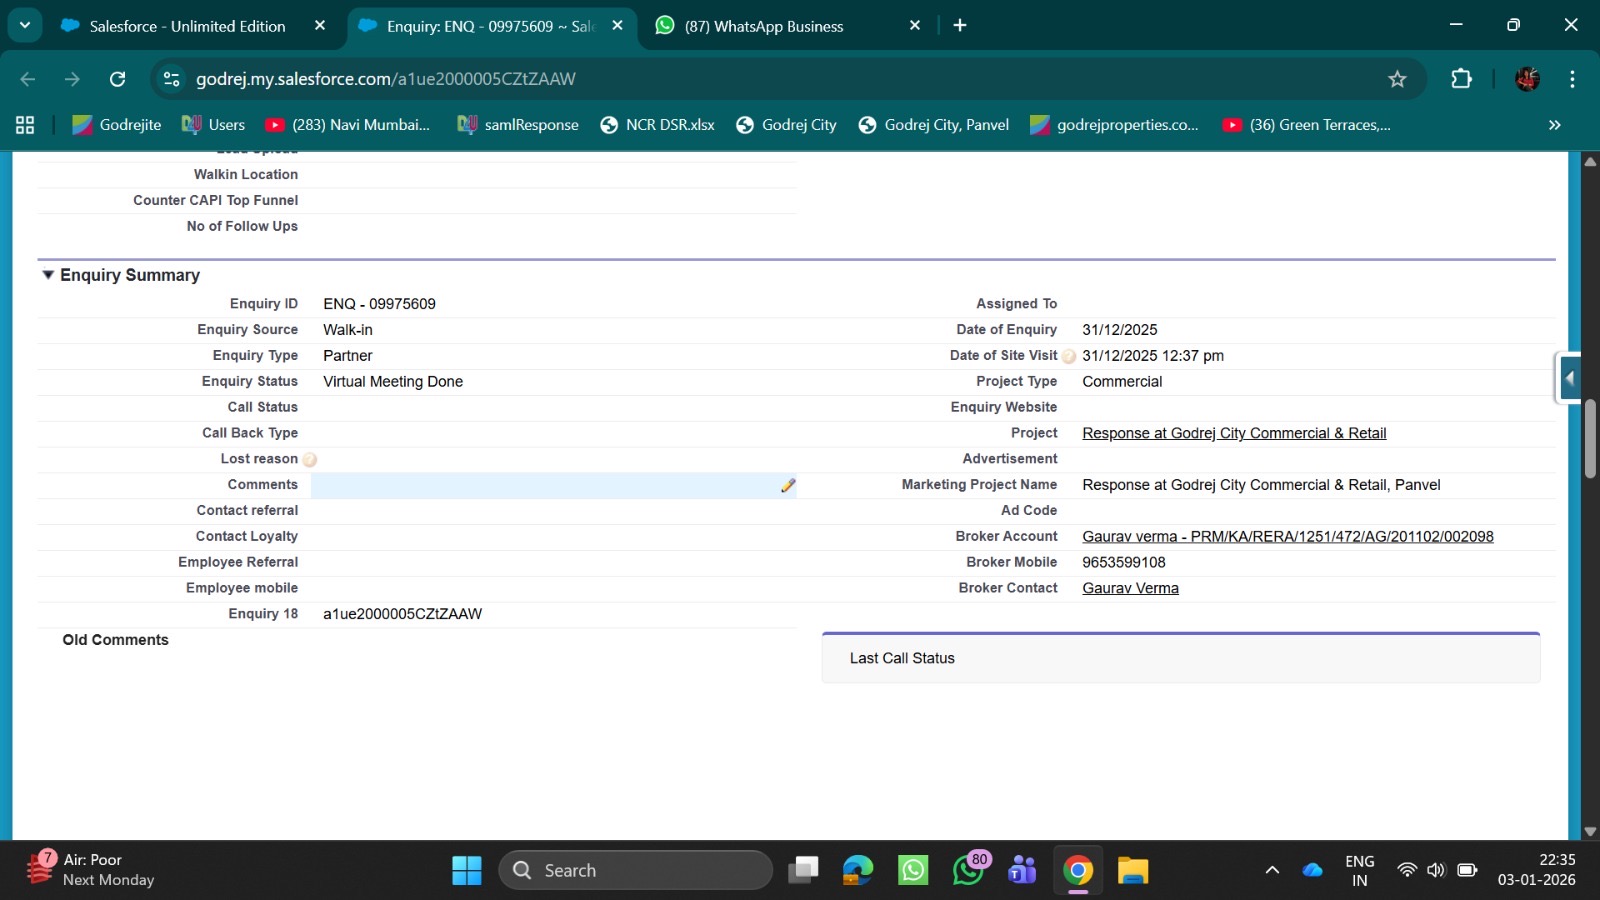
Task: Click the help icon beside Date of Site Visit
Action: [x=1069, y=356]
